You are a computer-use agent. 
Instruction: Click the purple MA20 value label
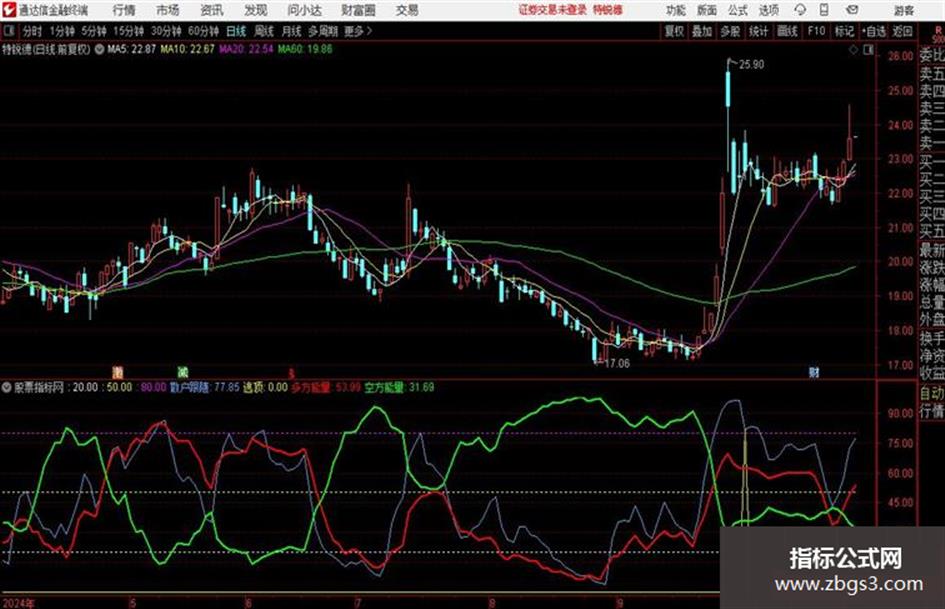[246, 49]
